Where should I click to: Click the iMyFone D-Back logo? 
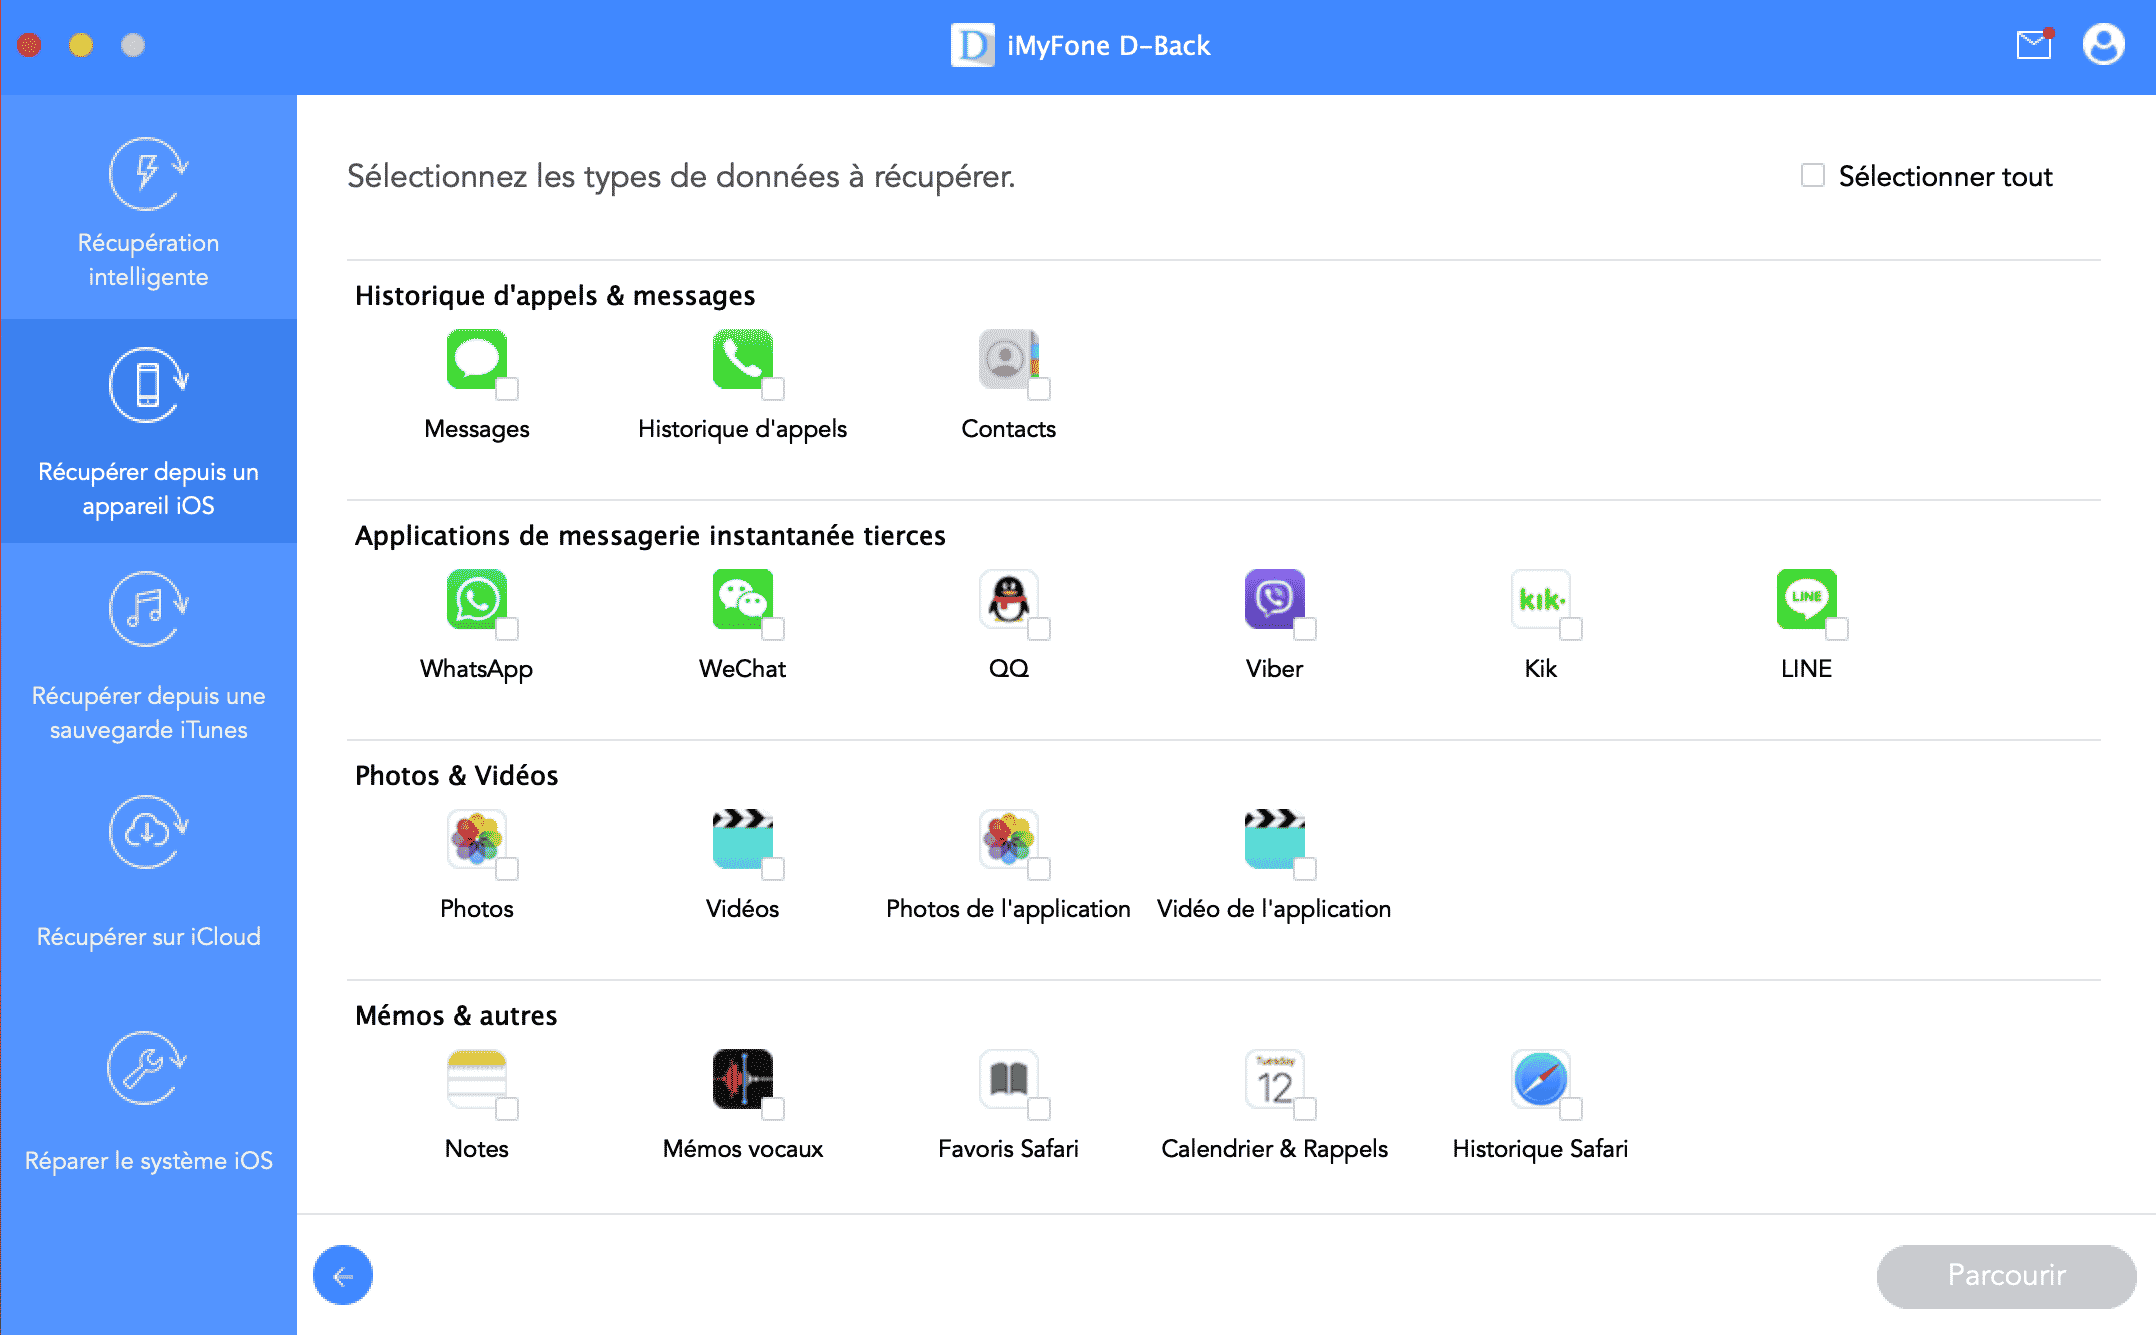click(x=972, y=45)
